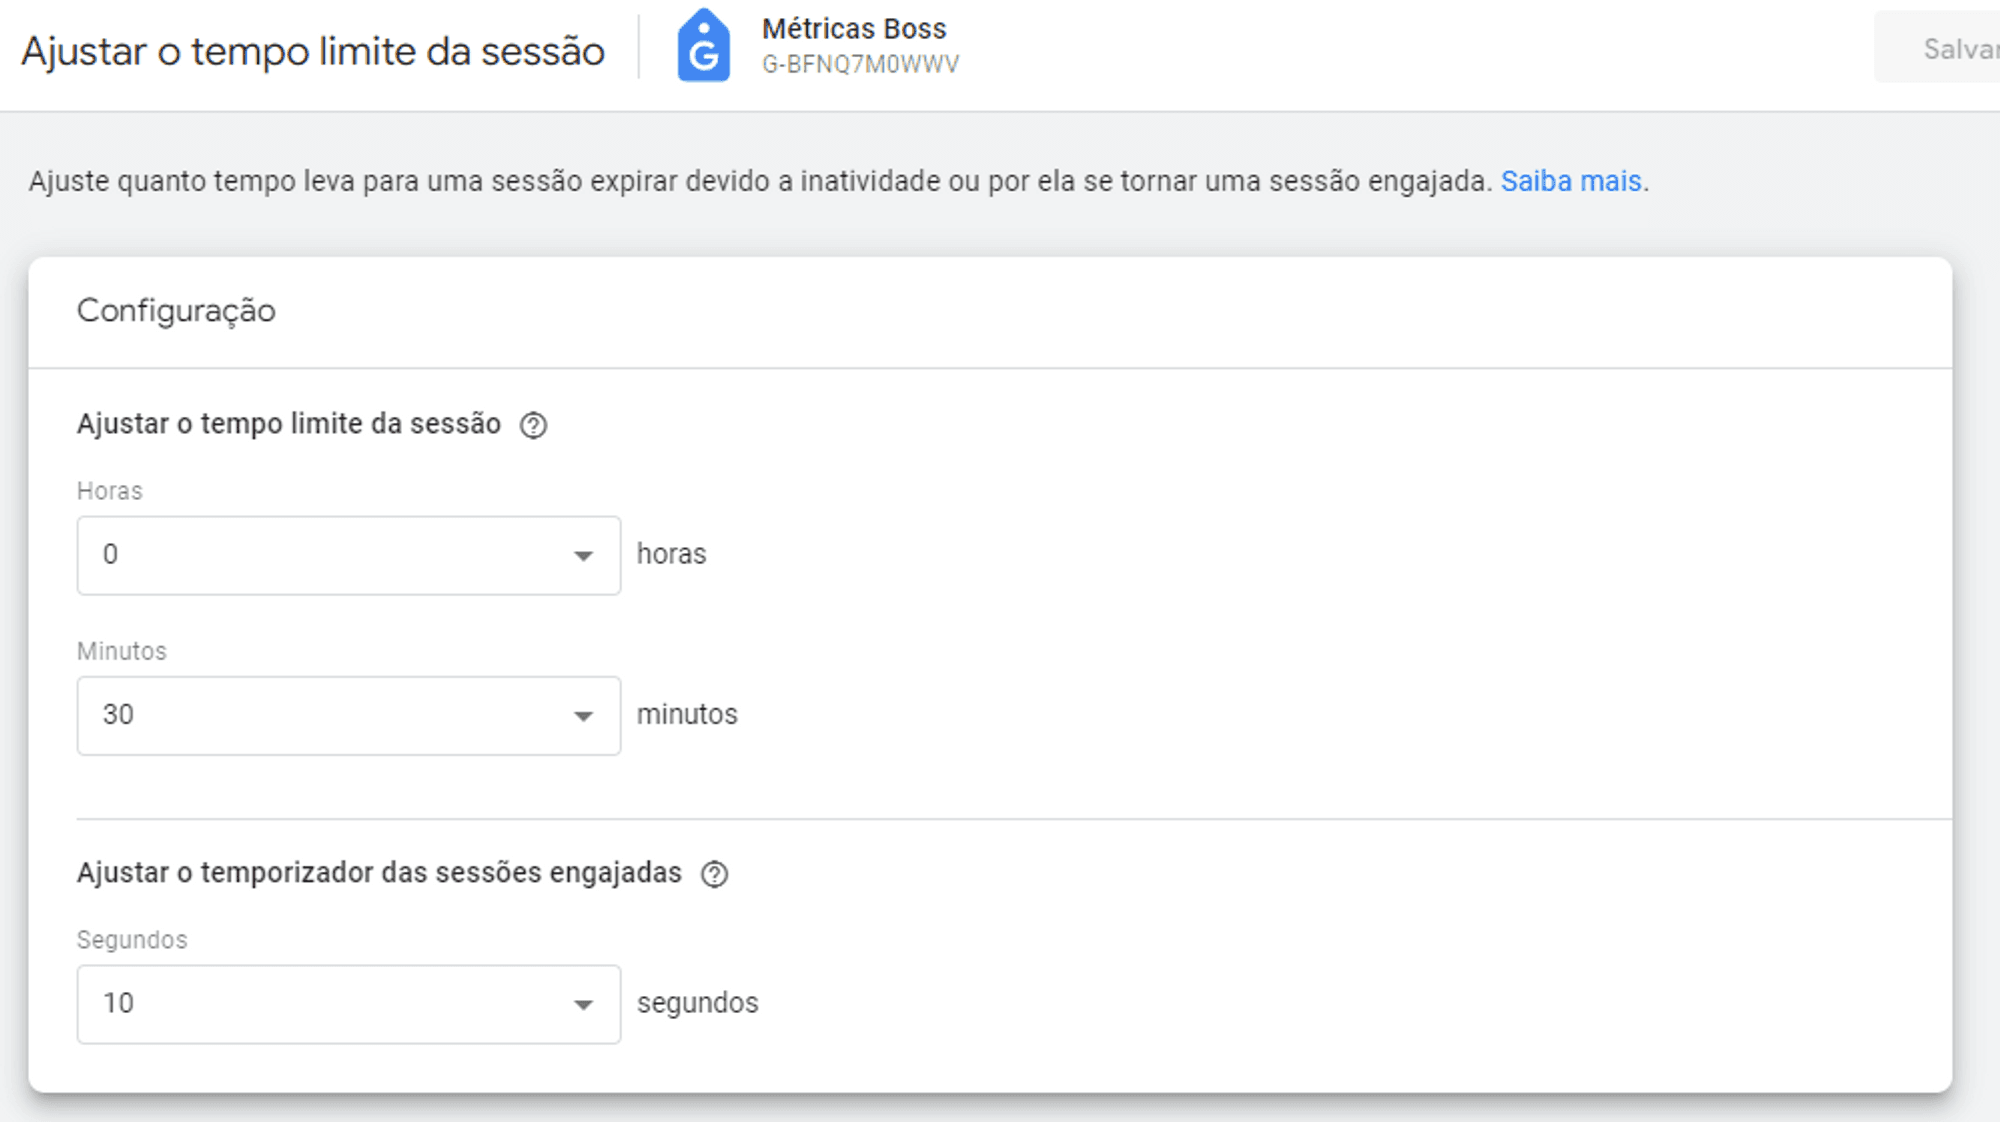2000x1122 pixels.
Task: Expand the Segundos dropdown arrow
Action: 583,1005
